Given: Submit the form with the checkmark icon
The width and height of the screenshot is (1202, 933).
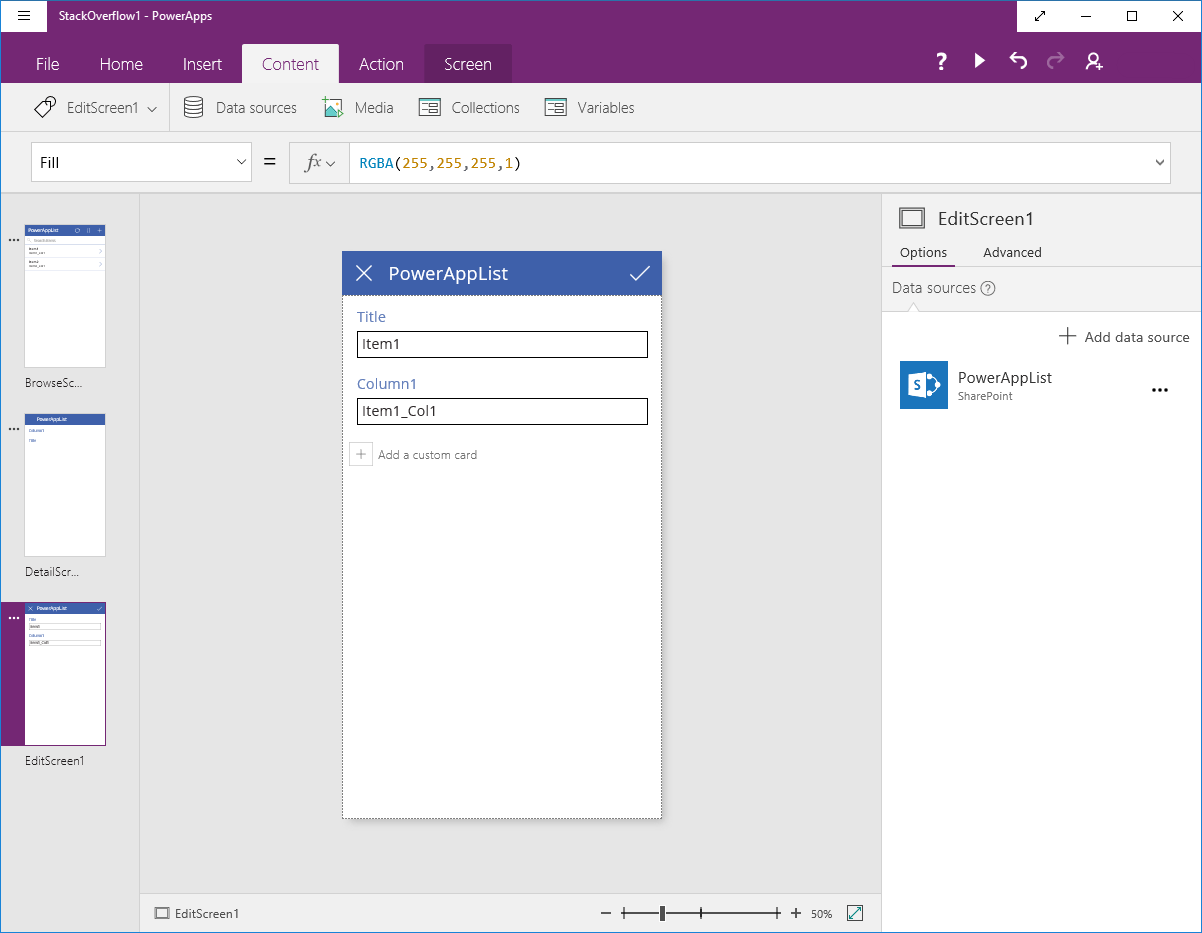Looking at the screenshot, I should tap(640, 272).
